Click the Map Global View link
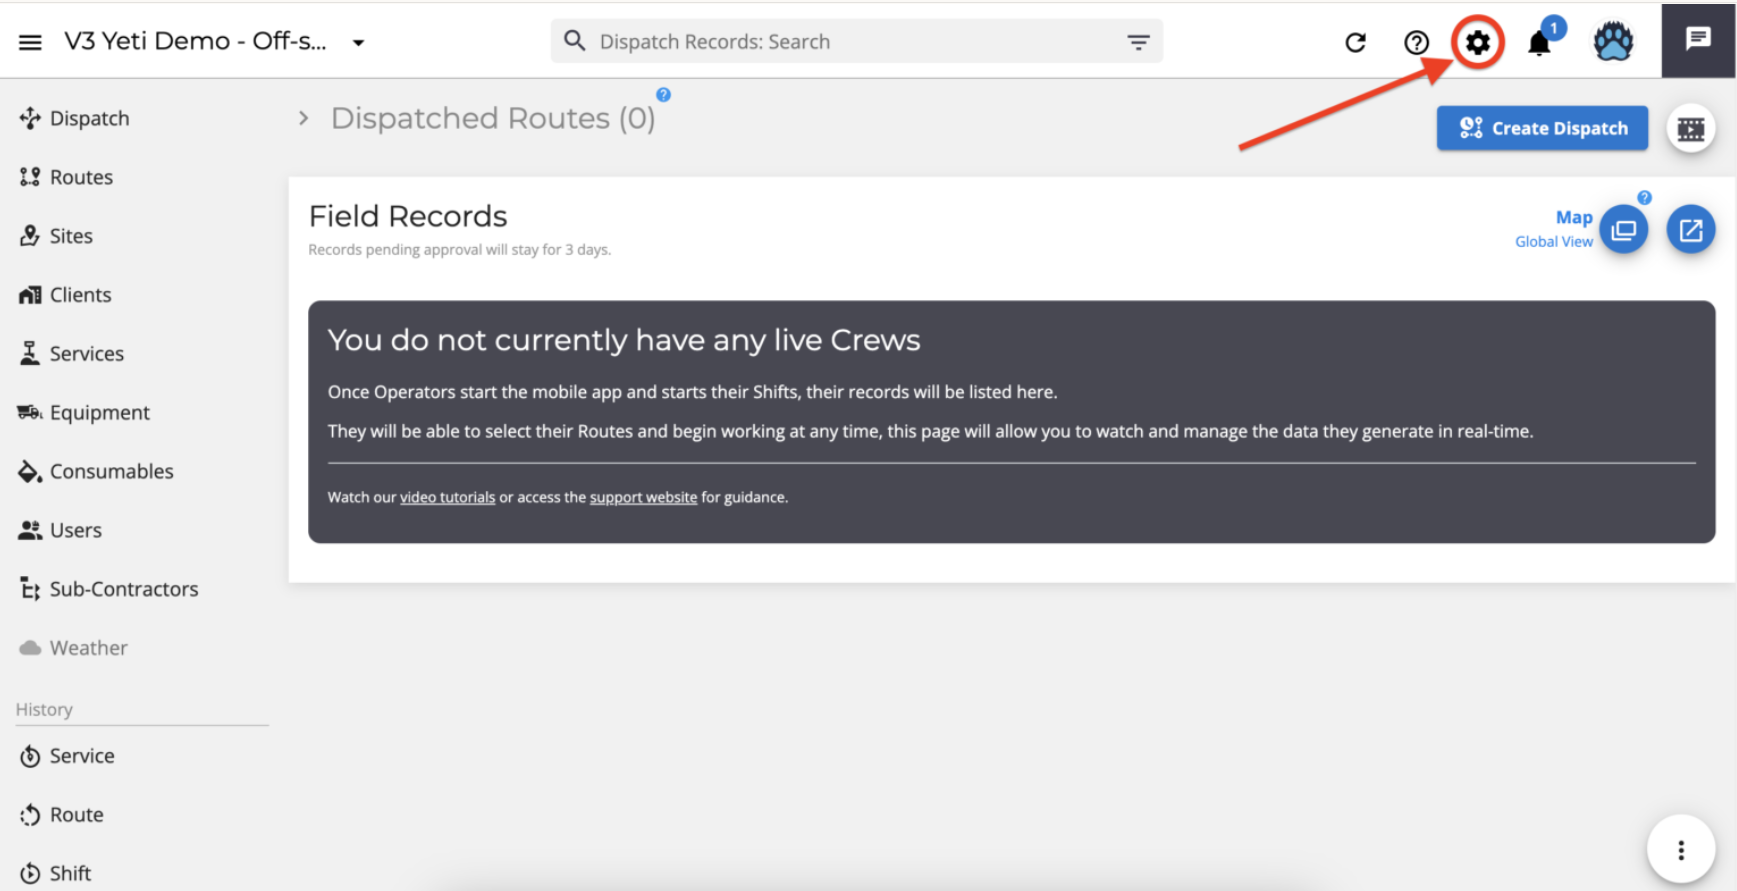The width and height of the screenshot is (1737, 891). point(1554,229)
